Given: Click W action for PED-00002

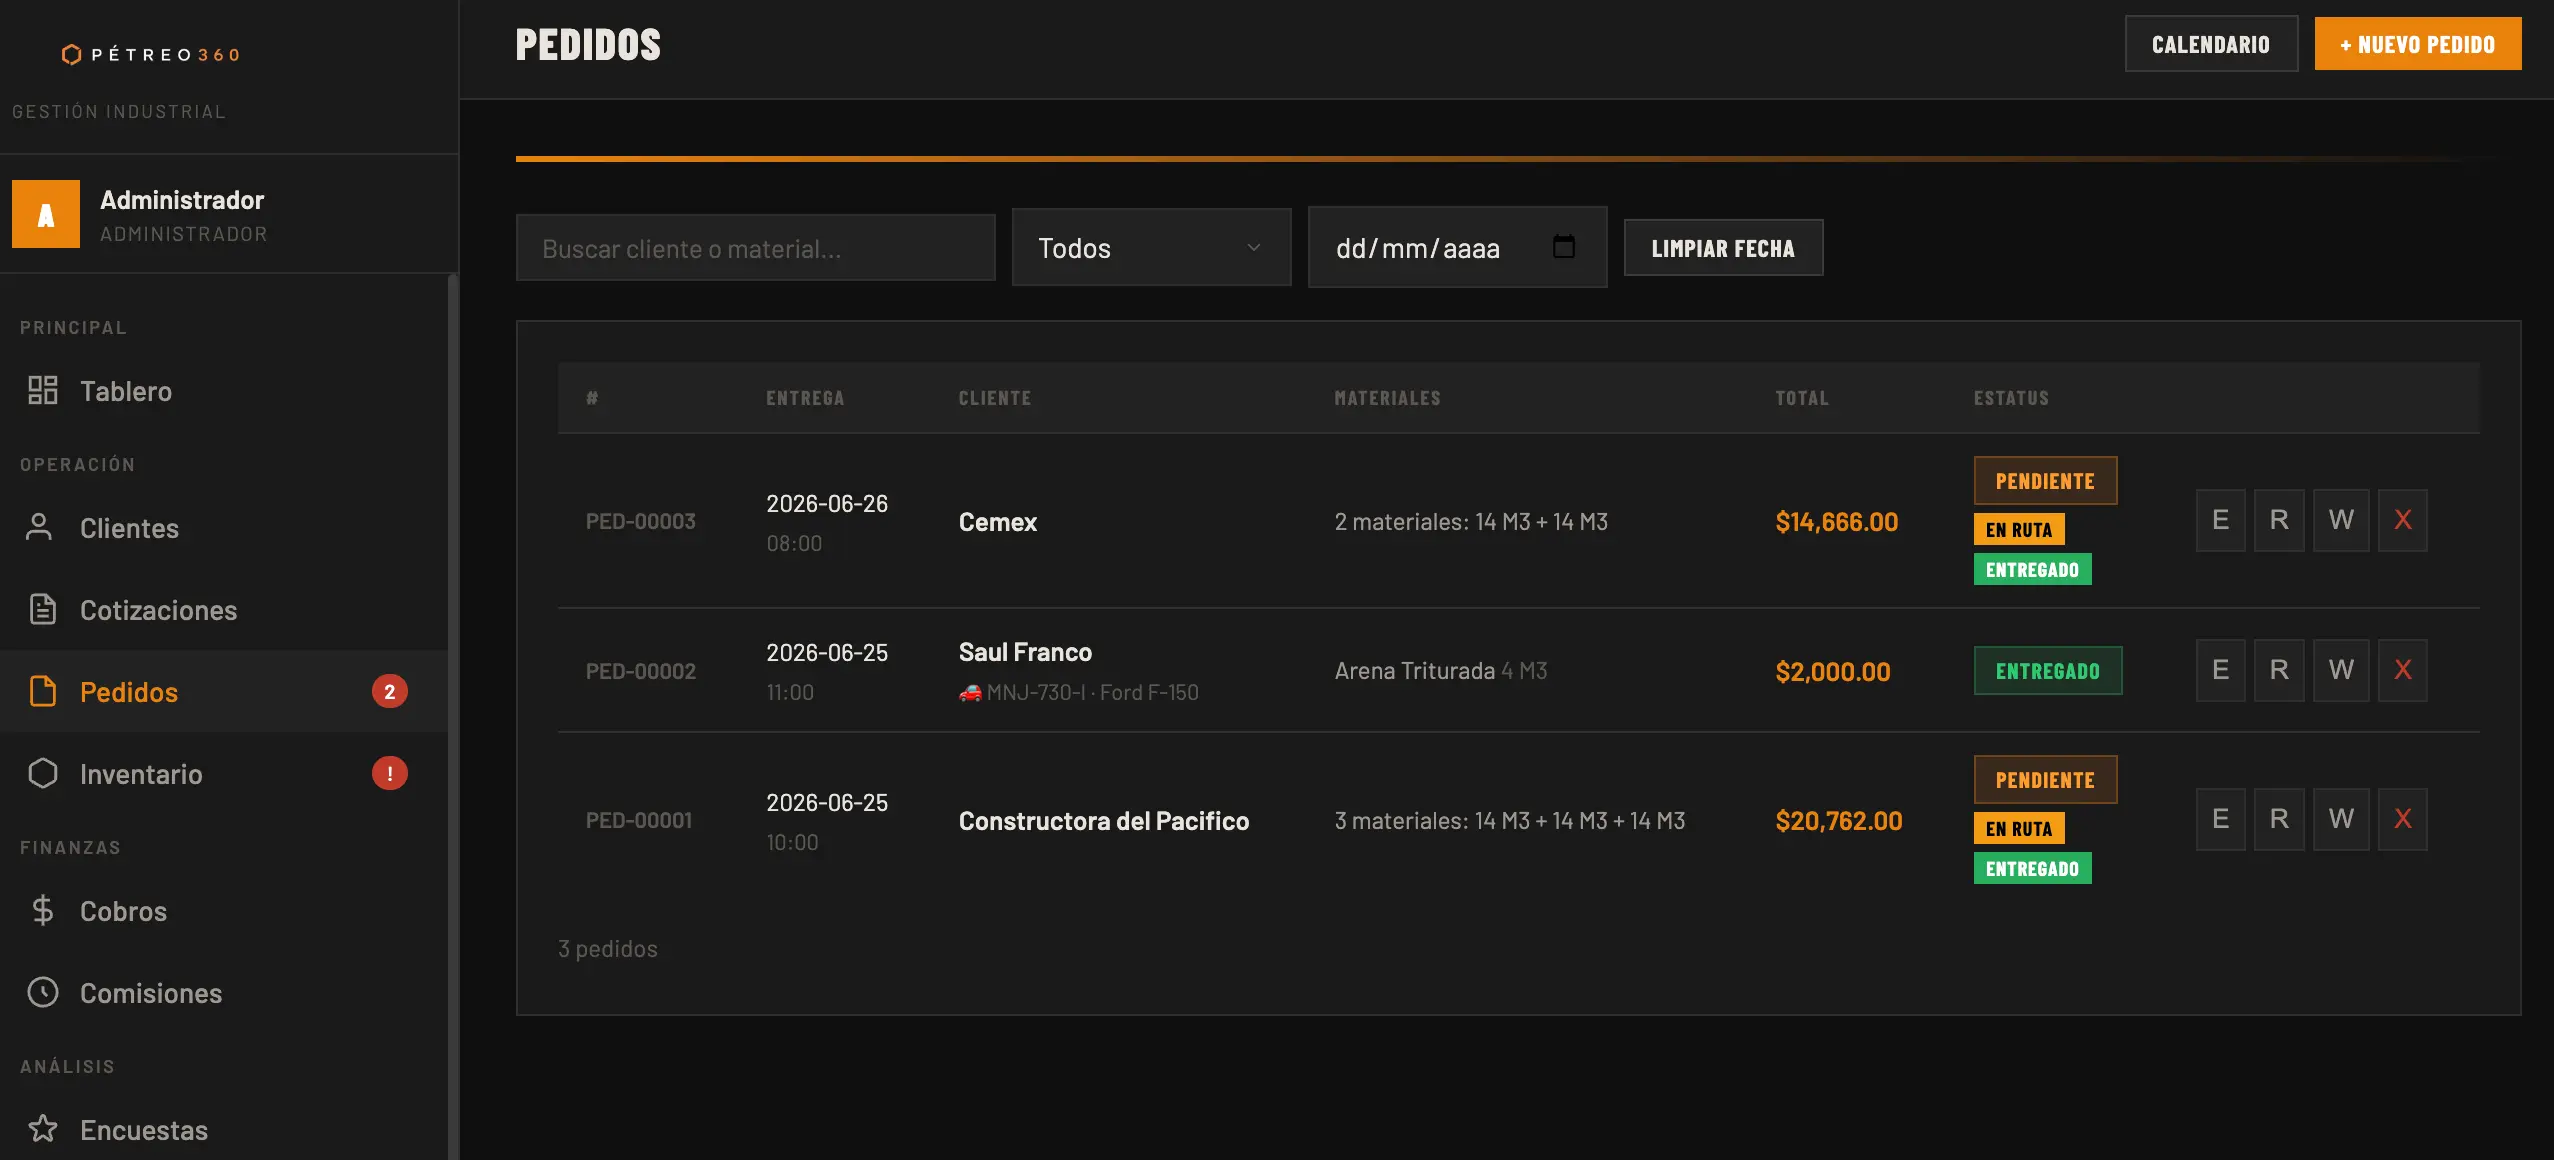Looking at the screenshot, I should (x=2340, y=670).
